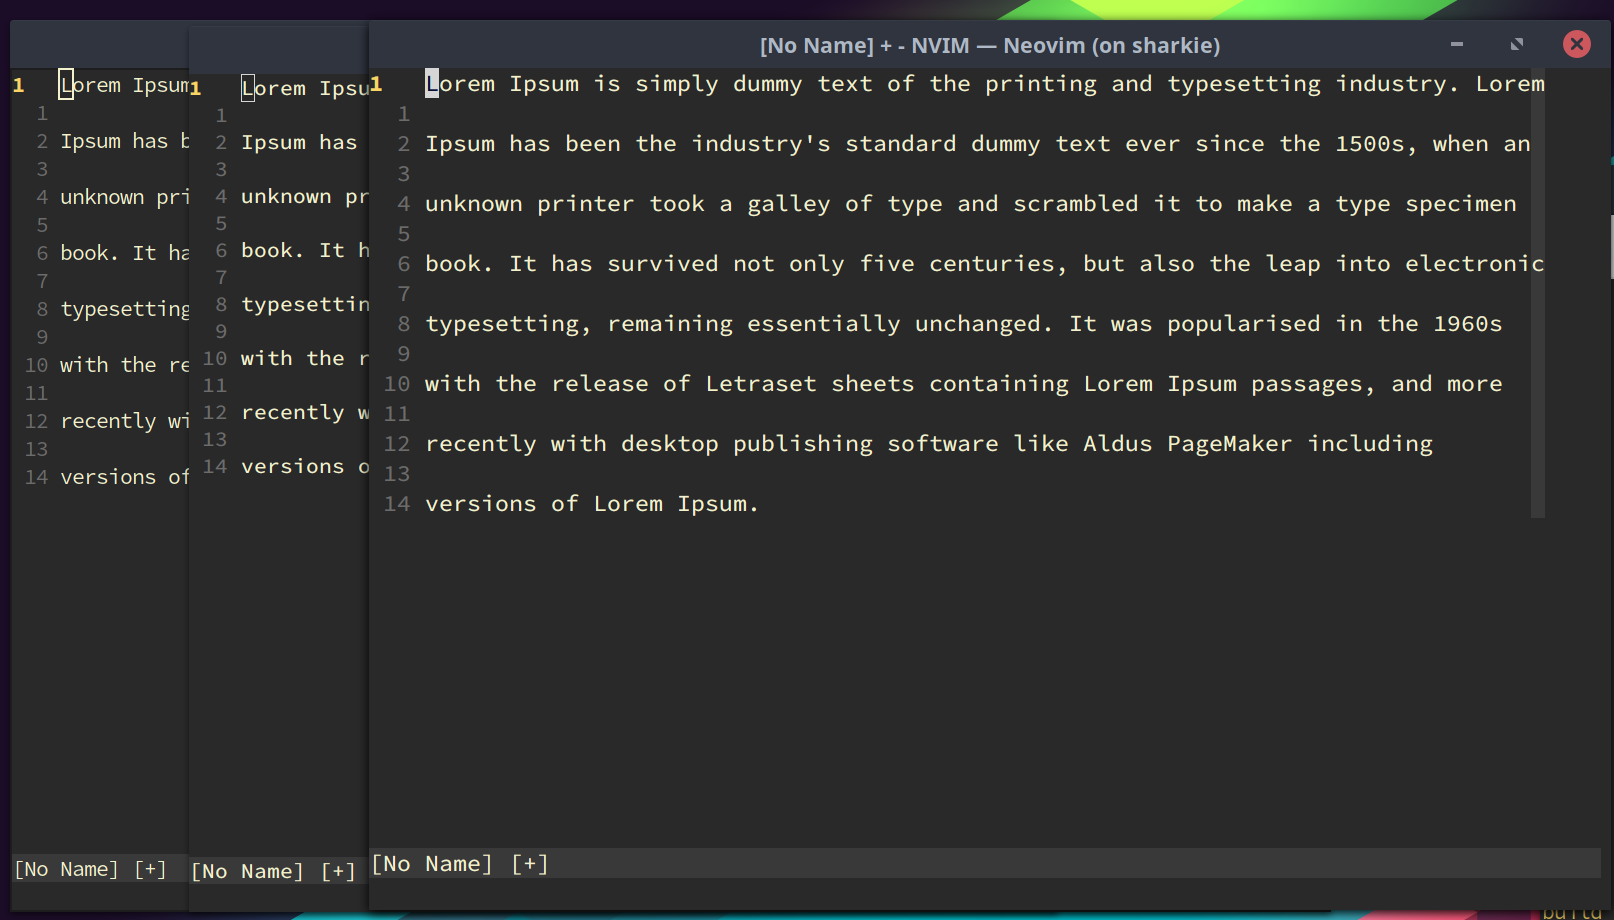Click the minimize button on the Neovim window
The image size is (1614, 920).
coord(1456,44)
